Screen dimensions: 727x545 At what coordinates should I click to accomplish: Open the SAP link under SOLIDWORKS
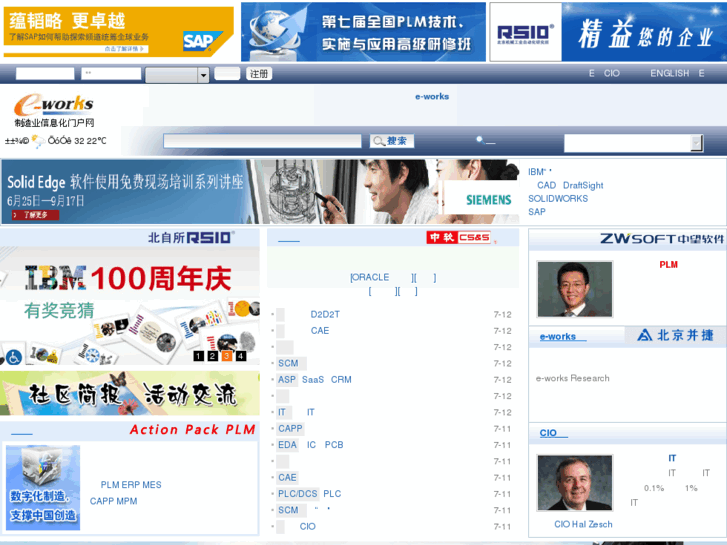point(536,212)
